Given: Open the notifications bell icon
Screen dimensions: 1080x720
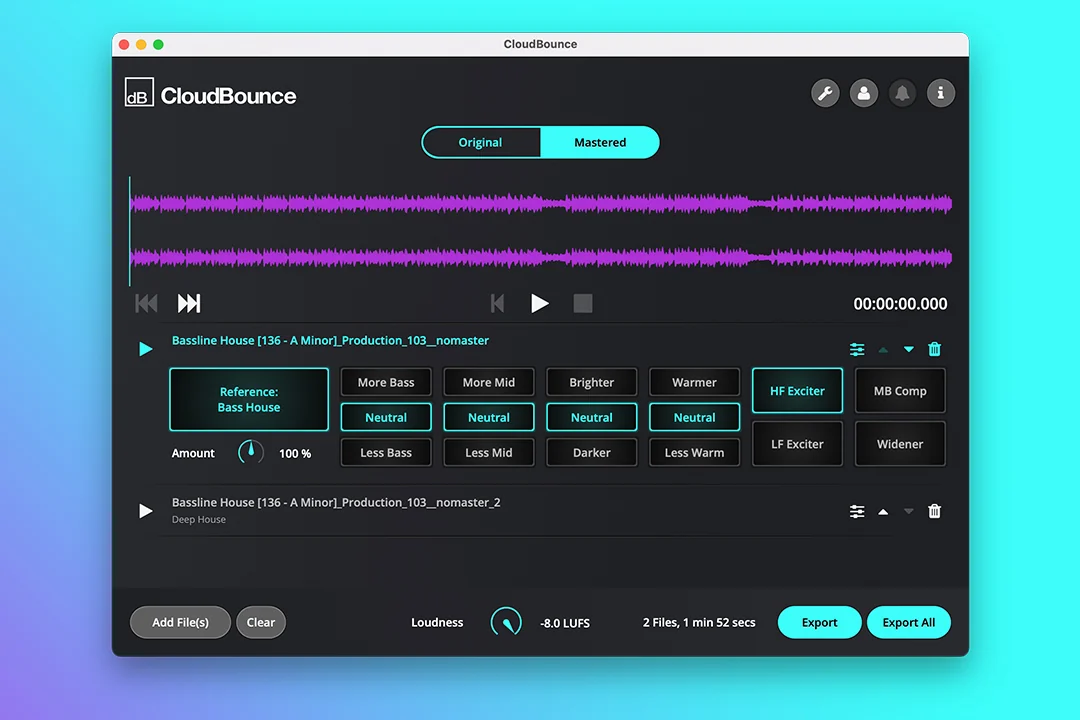Looking at the screenshot, I should point(902,93).
